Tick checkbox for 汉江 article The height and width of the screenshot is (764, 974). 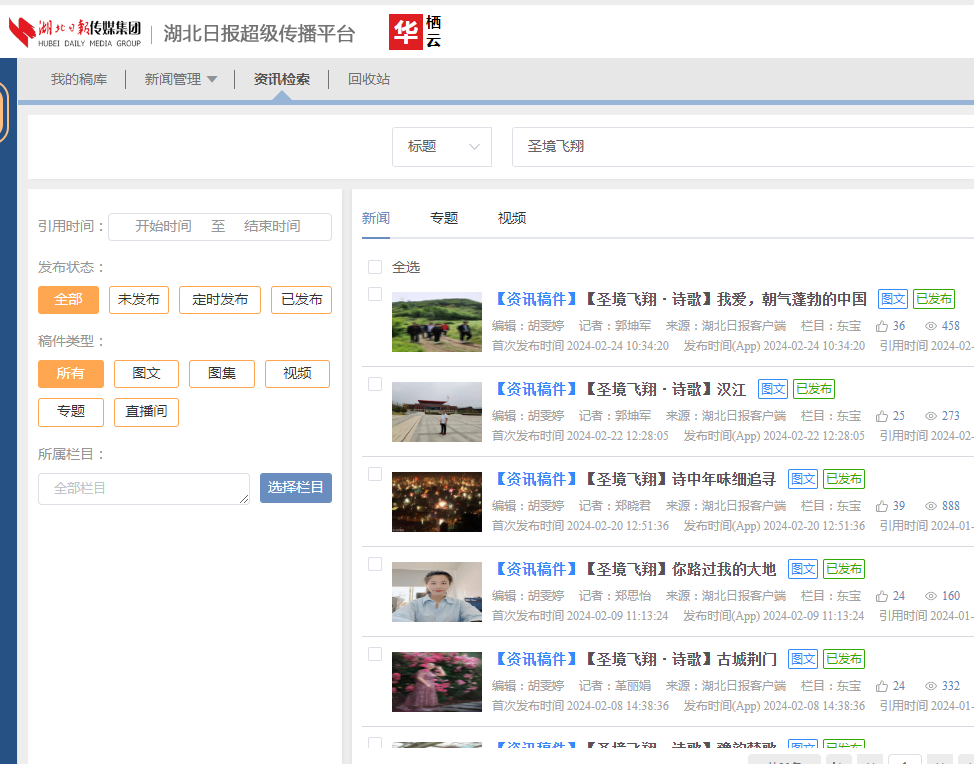tap(375, 384)
